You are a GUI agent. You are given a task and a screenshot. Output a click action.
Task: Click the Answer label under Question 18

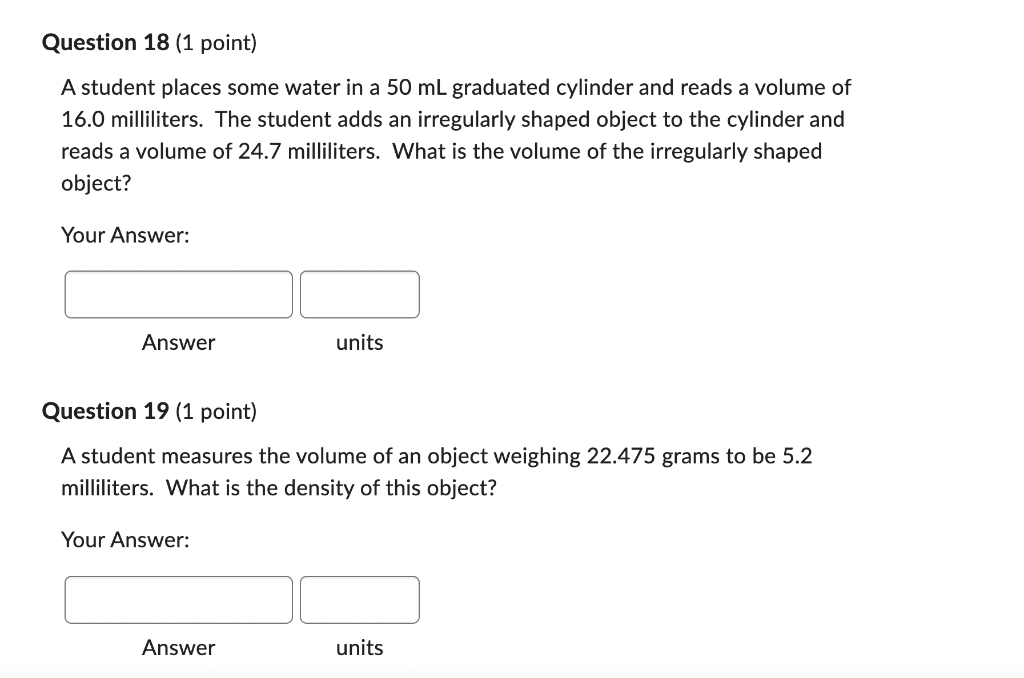pyautogui.click(x=179, y=342)
